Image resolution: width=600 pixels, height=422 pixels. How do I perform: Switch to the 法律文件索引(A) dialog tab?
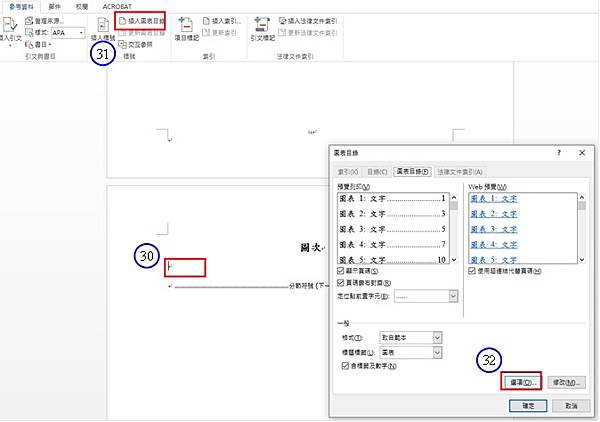460,172
